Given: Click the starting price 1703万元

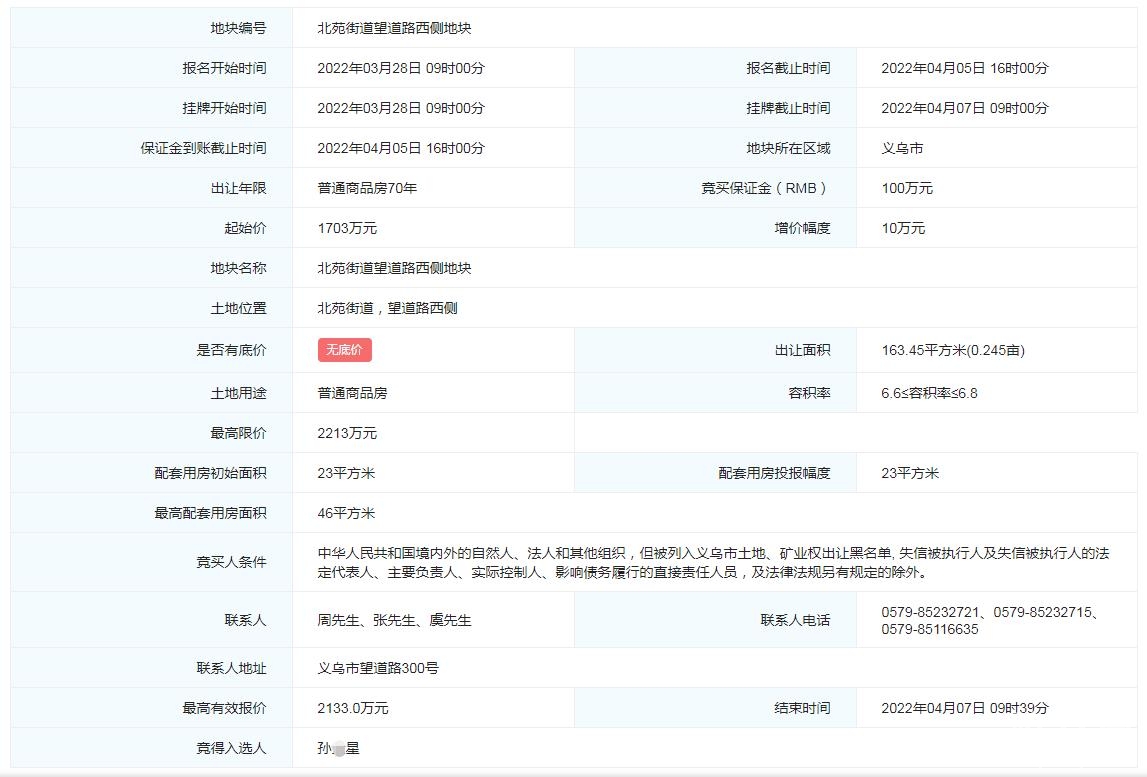Looking at the screenshot, I should (x=347, y=228).
